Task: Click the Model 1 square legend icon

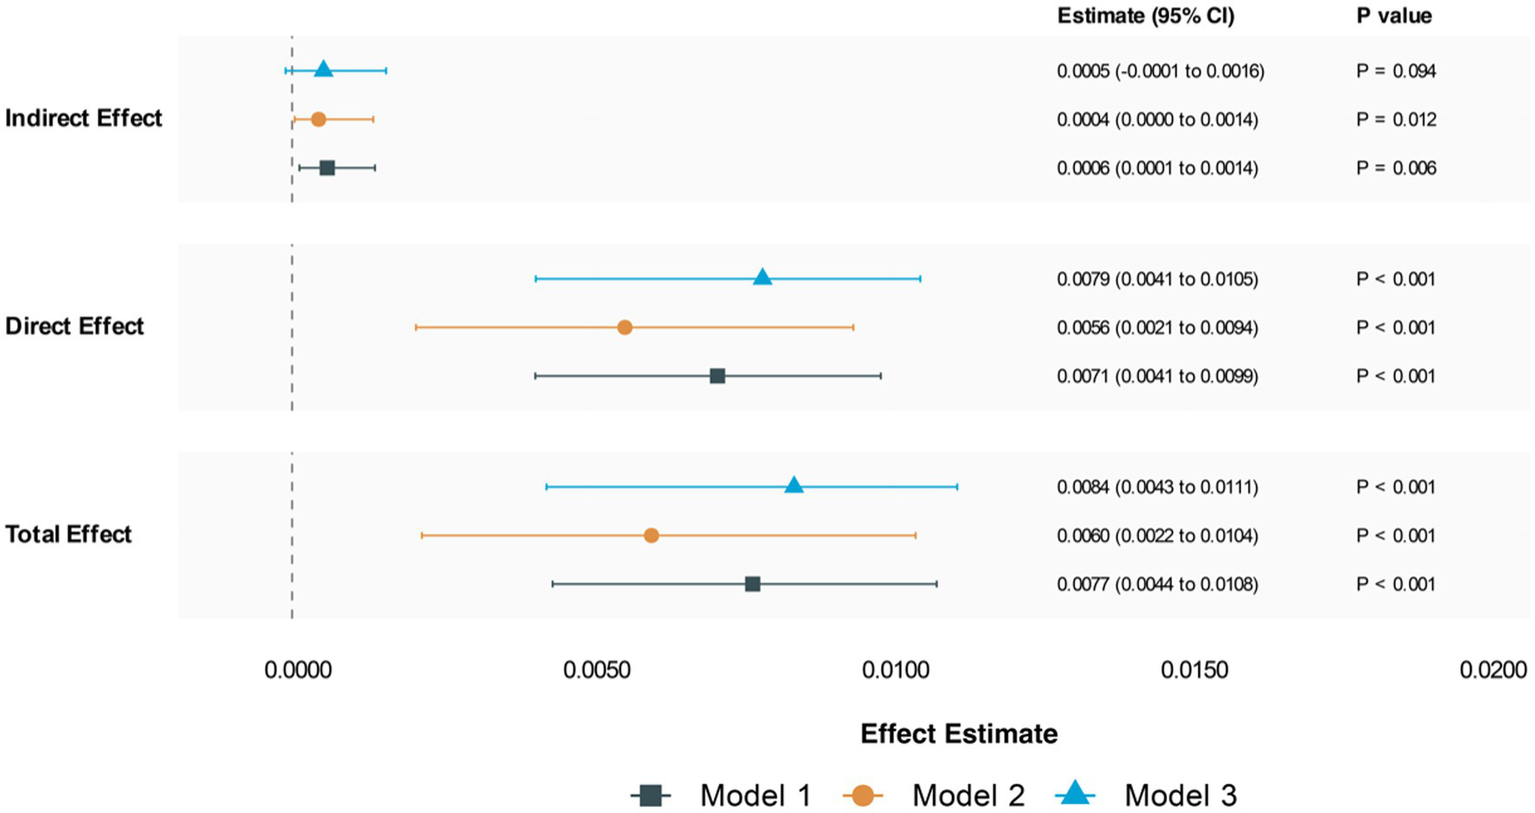Action: 652,796
